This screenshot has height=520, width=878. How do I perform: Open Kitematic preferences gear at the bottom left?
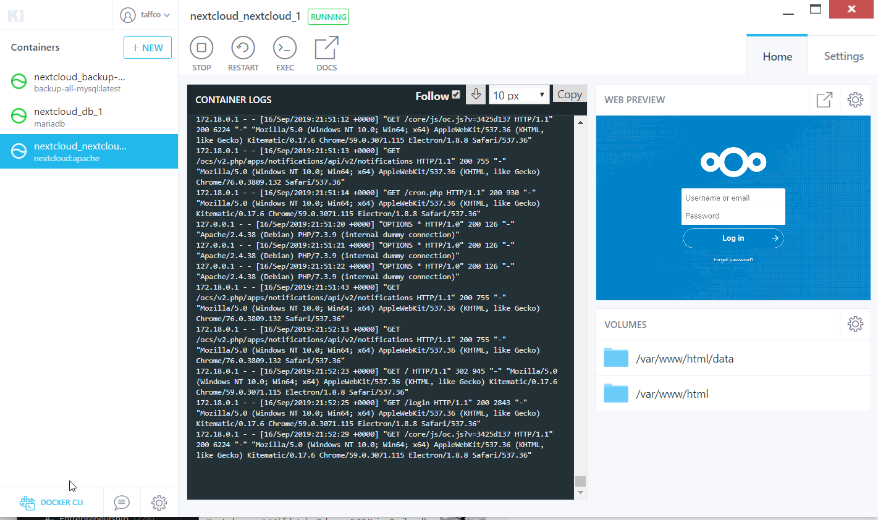tap(158, 502)
